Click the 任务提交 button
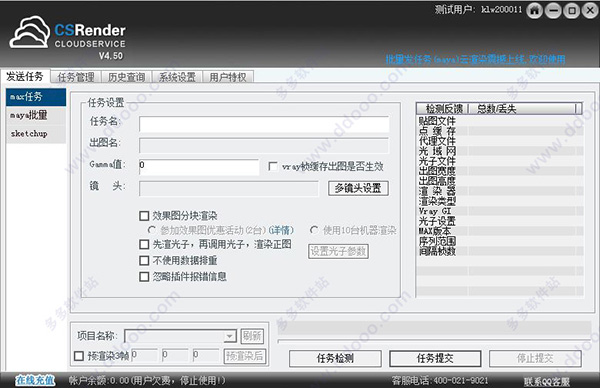Screen dimensions: 600x388 435,359
